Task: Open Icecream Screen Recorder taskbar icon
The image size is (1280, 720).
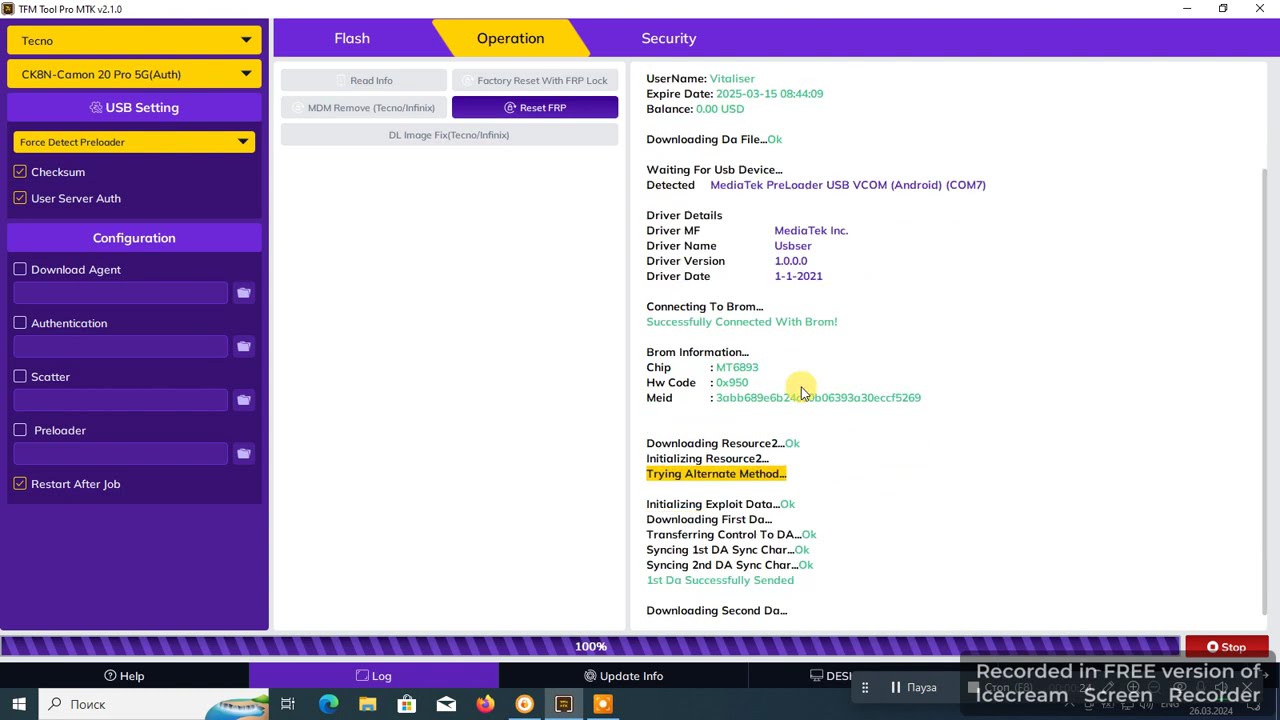Action: tap(603, 704)
